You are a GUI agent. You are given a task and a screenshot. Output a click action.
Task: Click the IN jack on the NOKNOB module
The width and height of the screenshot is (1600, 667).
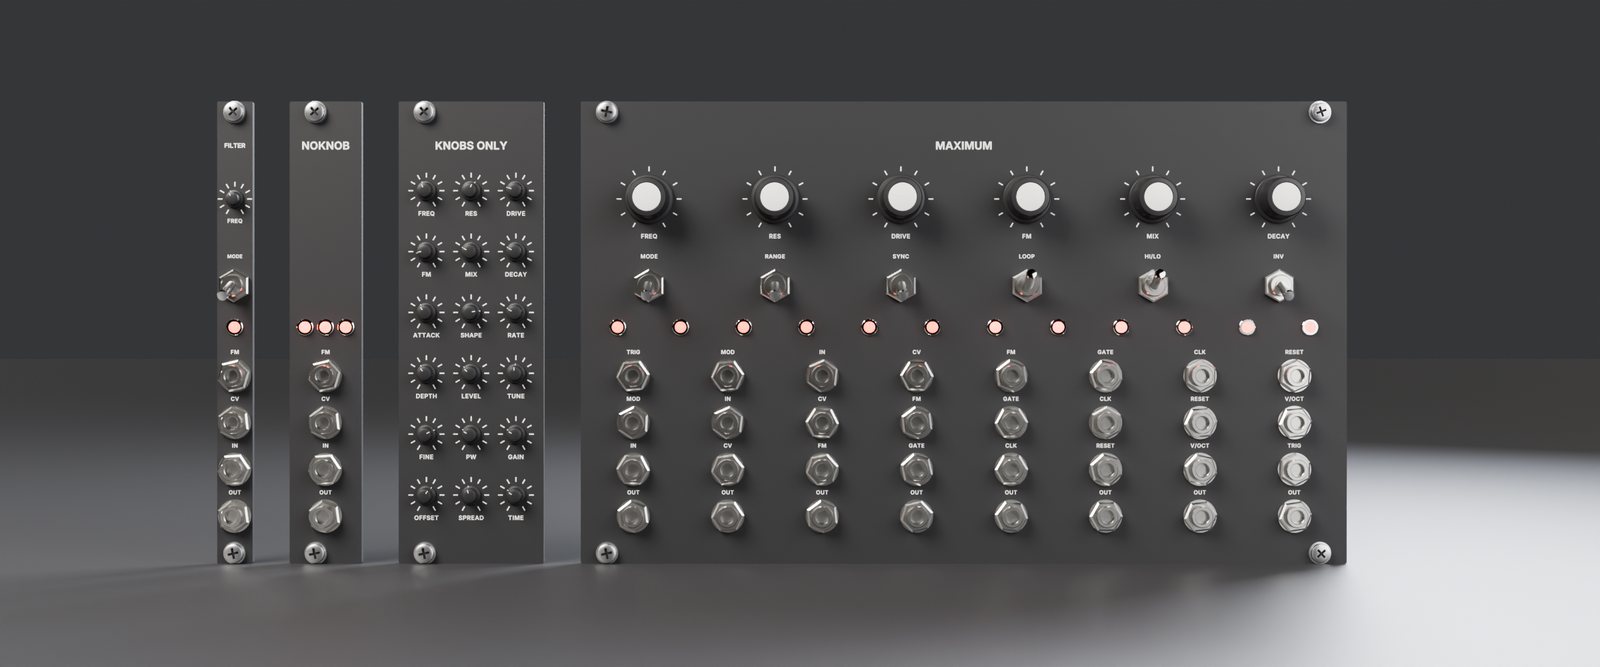[x=323, y=469]
